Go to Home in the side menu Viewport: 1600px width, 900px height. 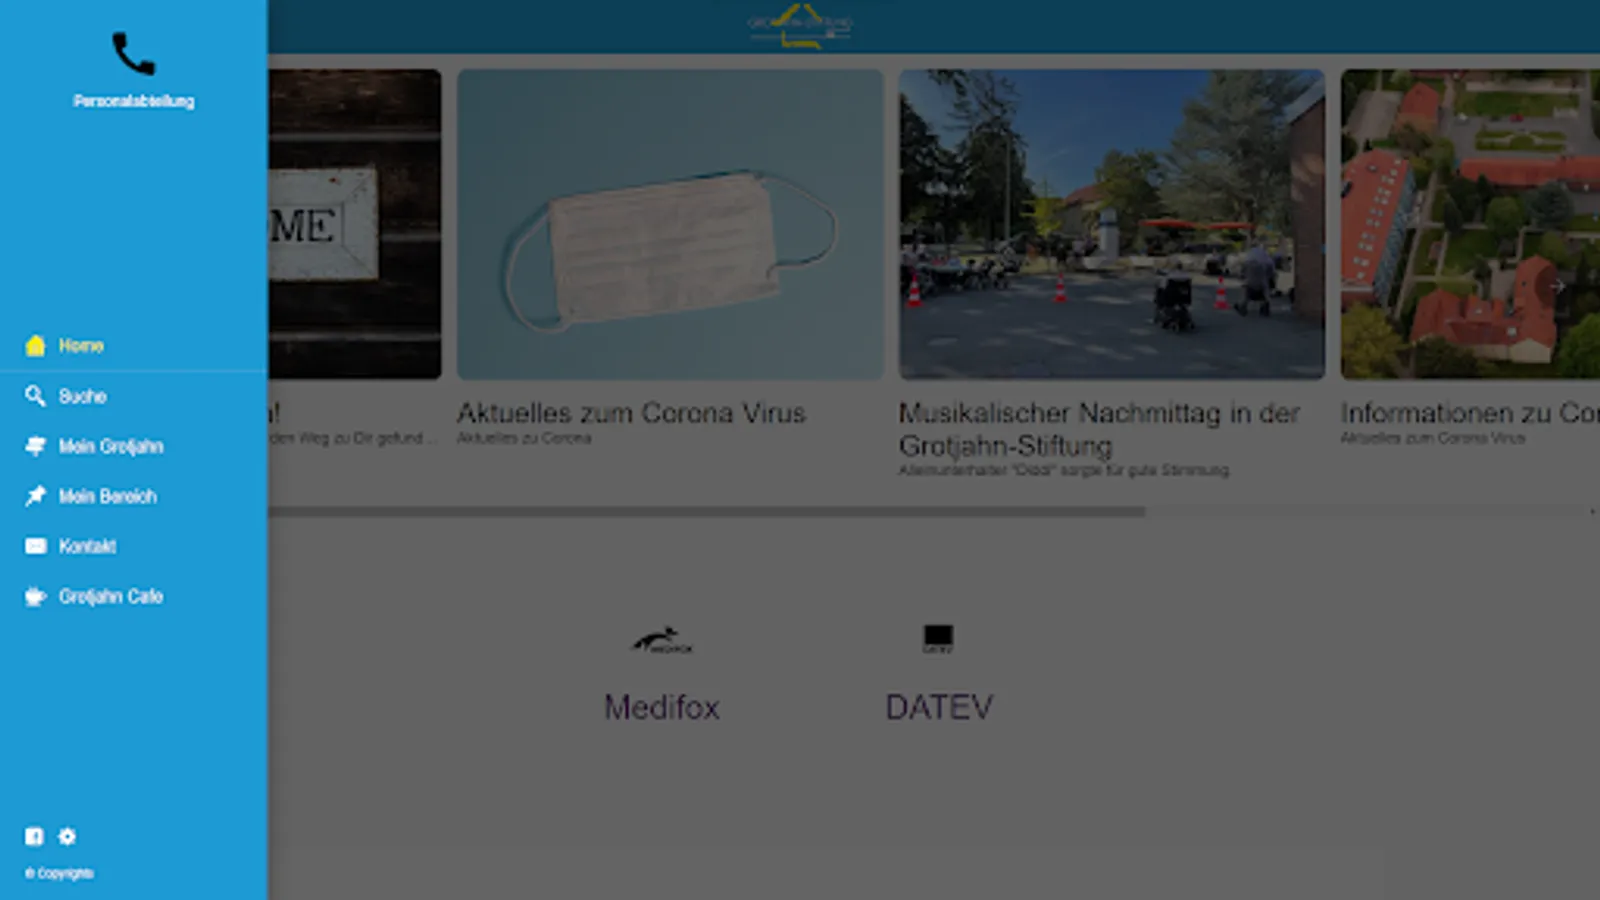pos(134,345)
